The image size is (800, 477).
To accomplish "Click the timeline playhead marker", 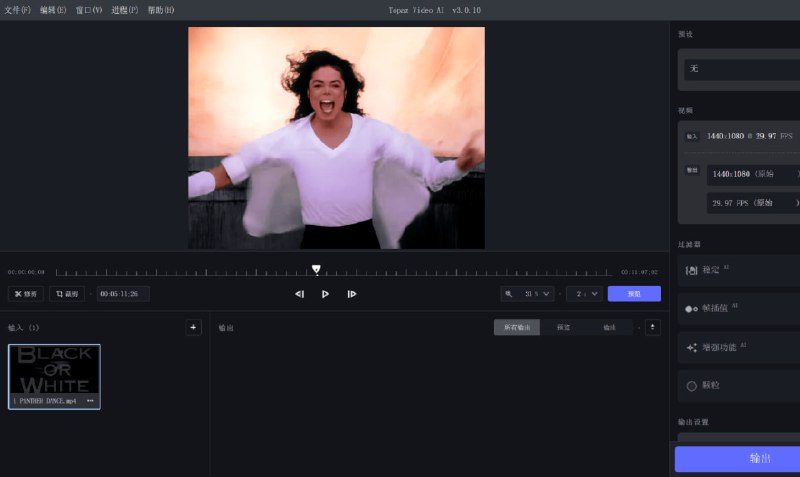I will [x=316, y=269].
